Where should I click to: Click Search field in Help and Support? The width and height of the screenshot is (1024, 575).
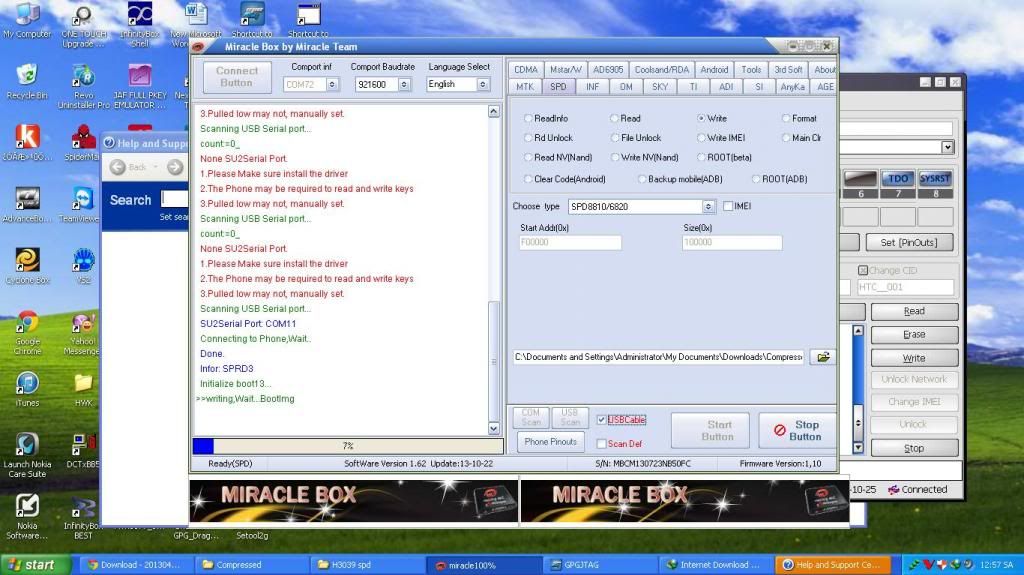[175, 198]
